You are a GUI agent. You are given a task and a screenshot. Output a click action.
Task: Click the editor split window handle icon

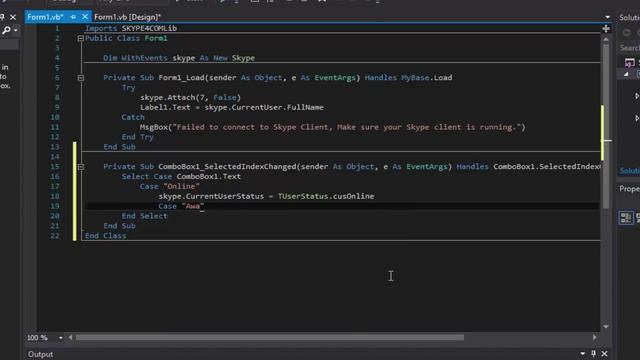coord(606,29)
